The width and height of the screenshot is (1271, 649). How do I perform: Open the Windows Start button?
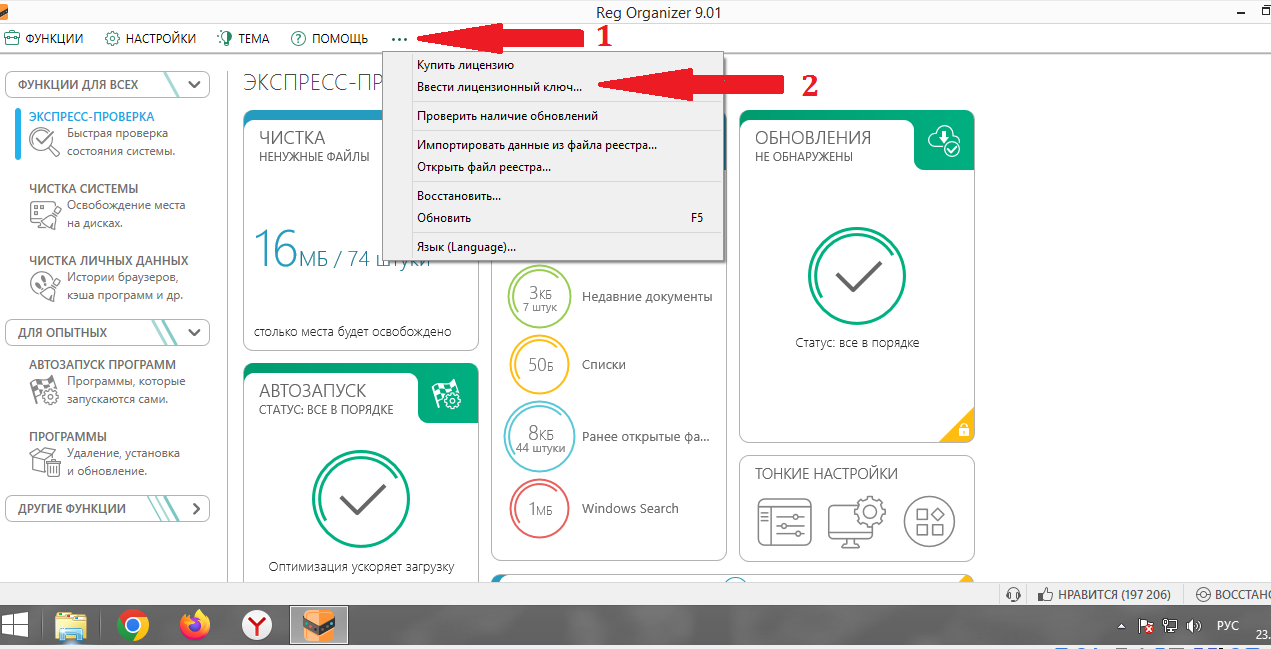[15, 626]
